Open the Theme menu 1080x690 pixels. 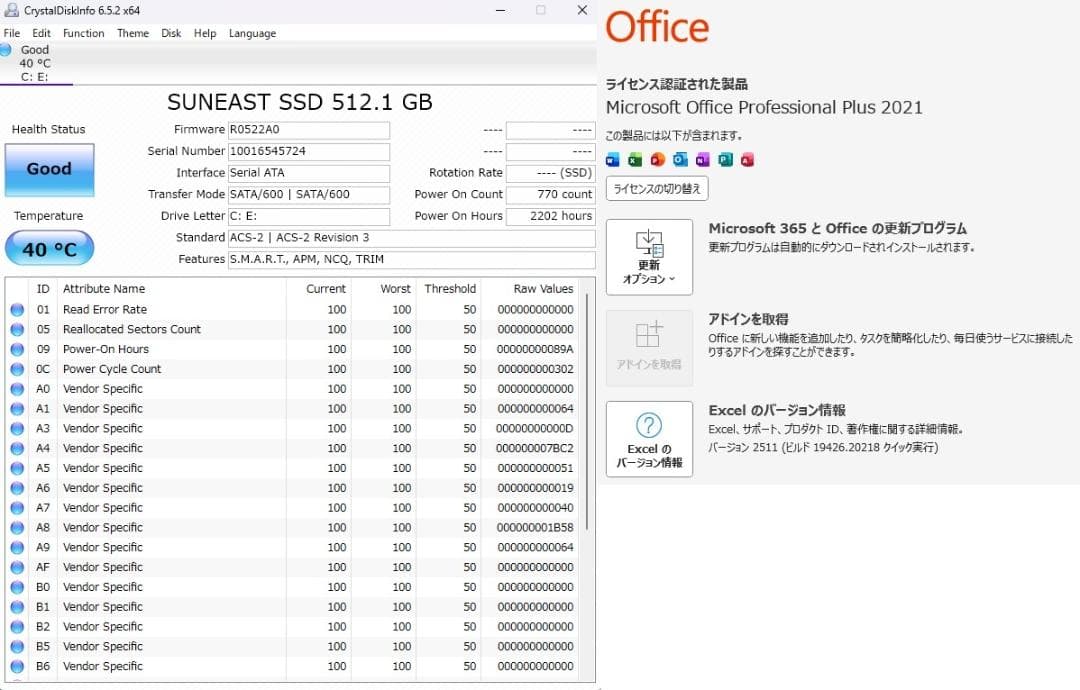(132, 33)
